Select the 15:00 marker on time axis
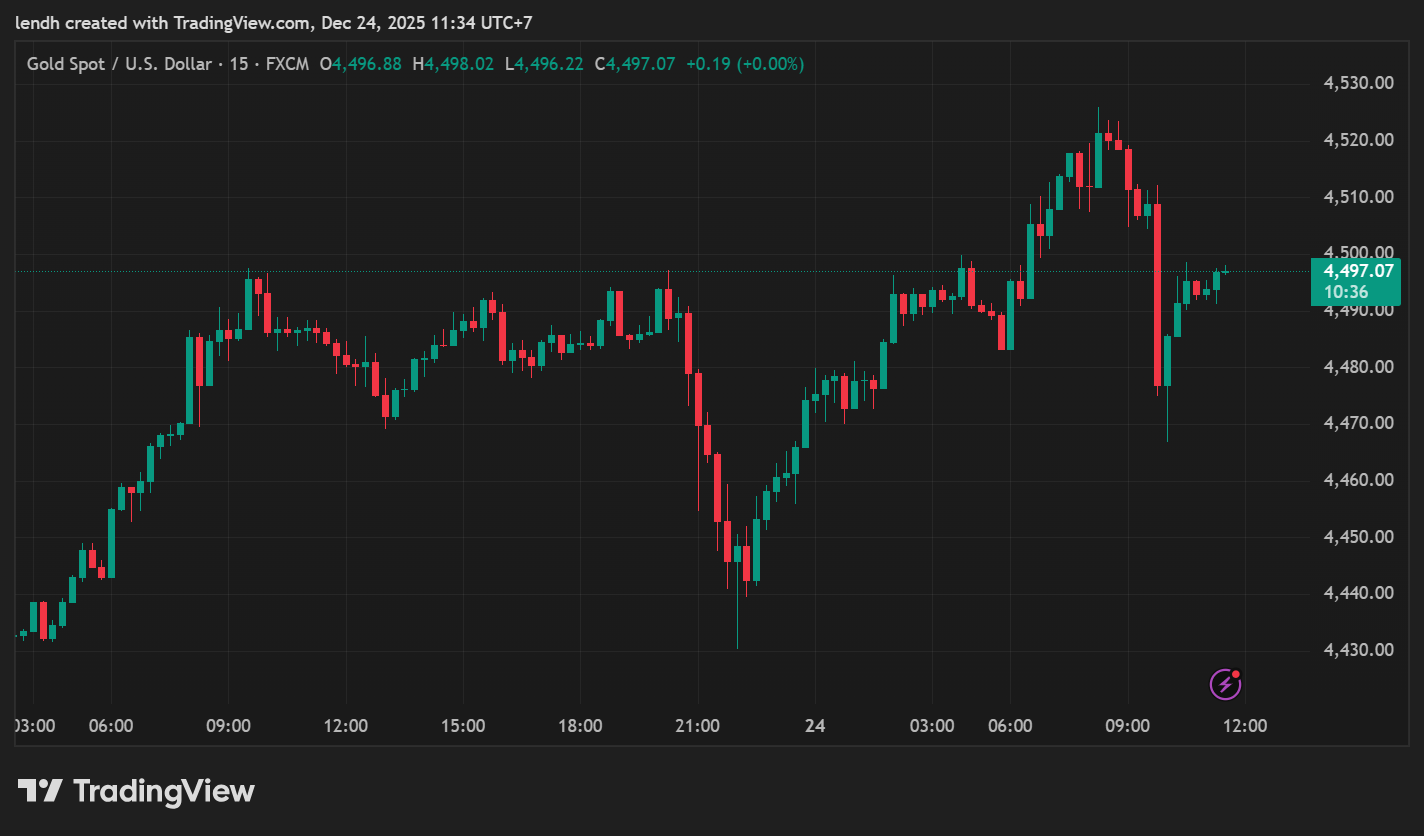This screenshot has width=1424, height=836. [x=463, y=726]
